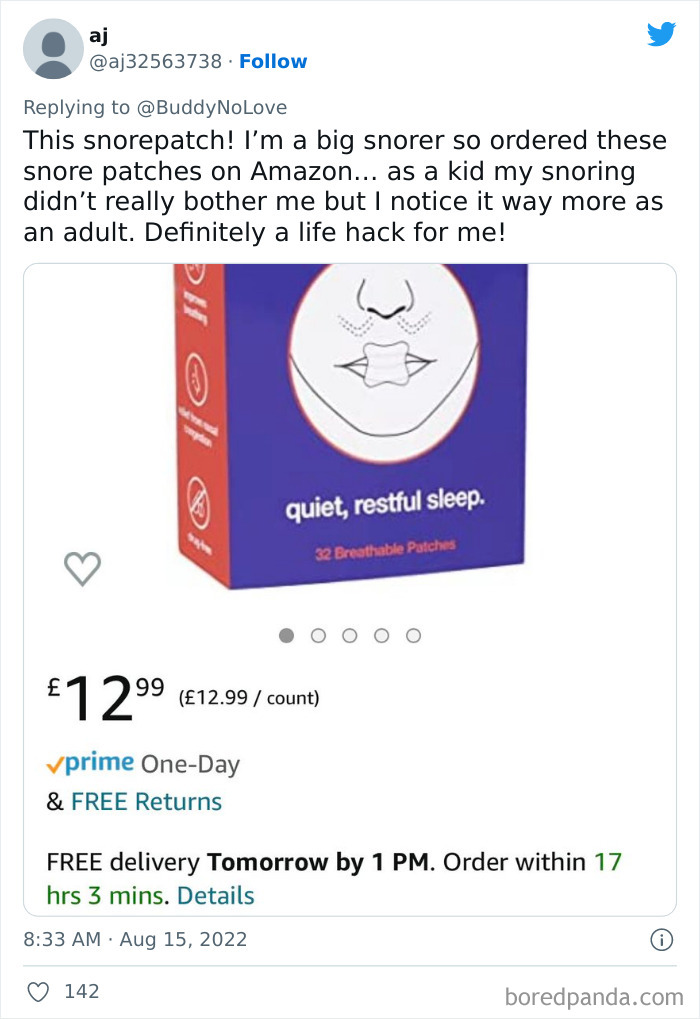
Task: Open the snore patch product image
Action: pyautogui.click(x=350, y=420)
